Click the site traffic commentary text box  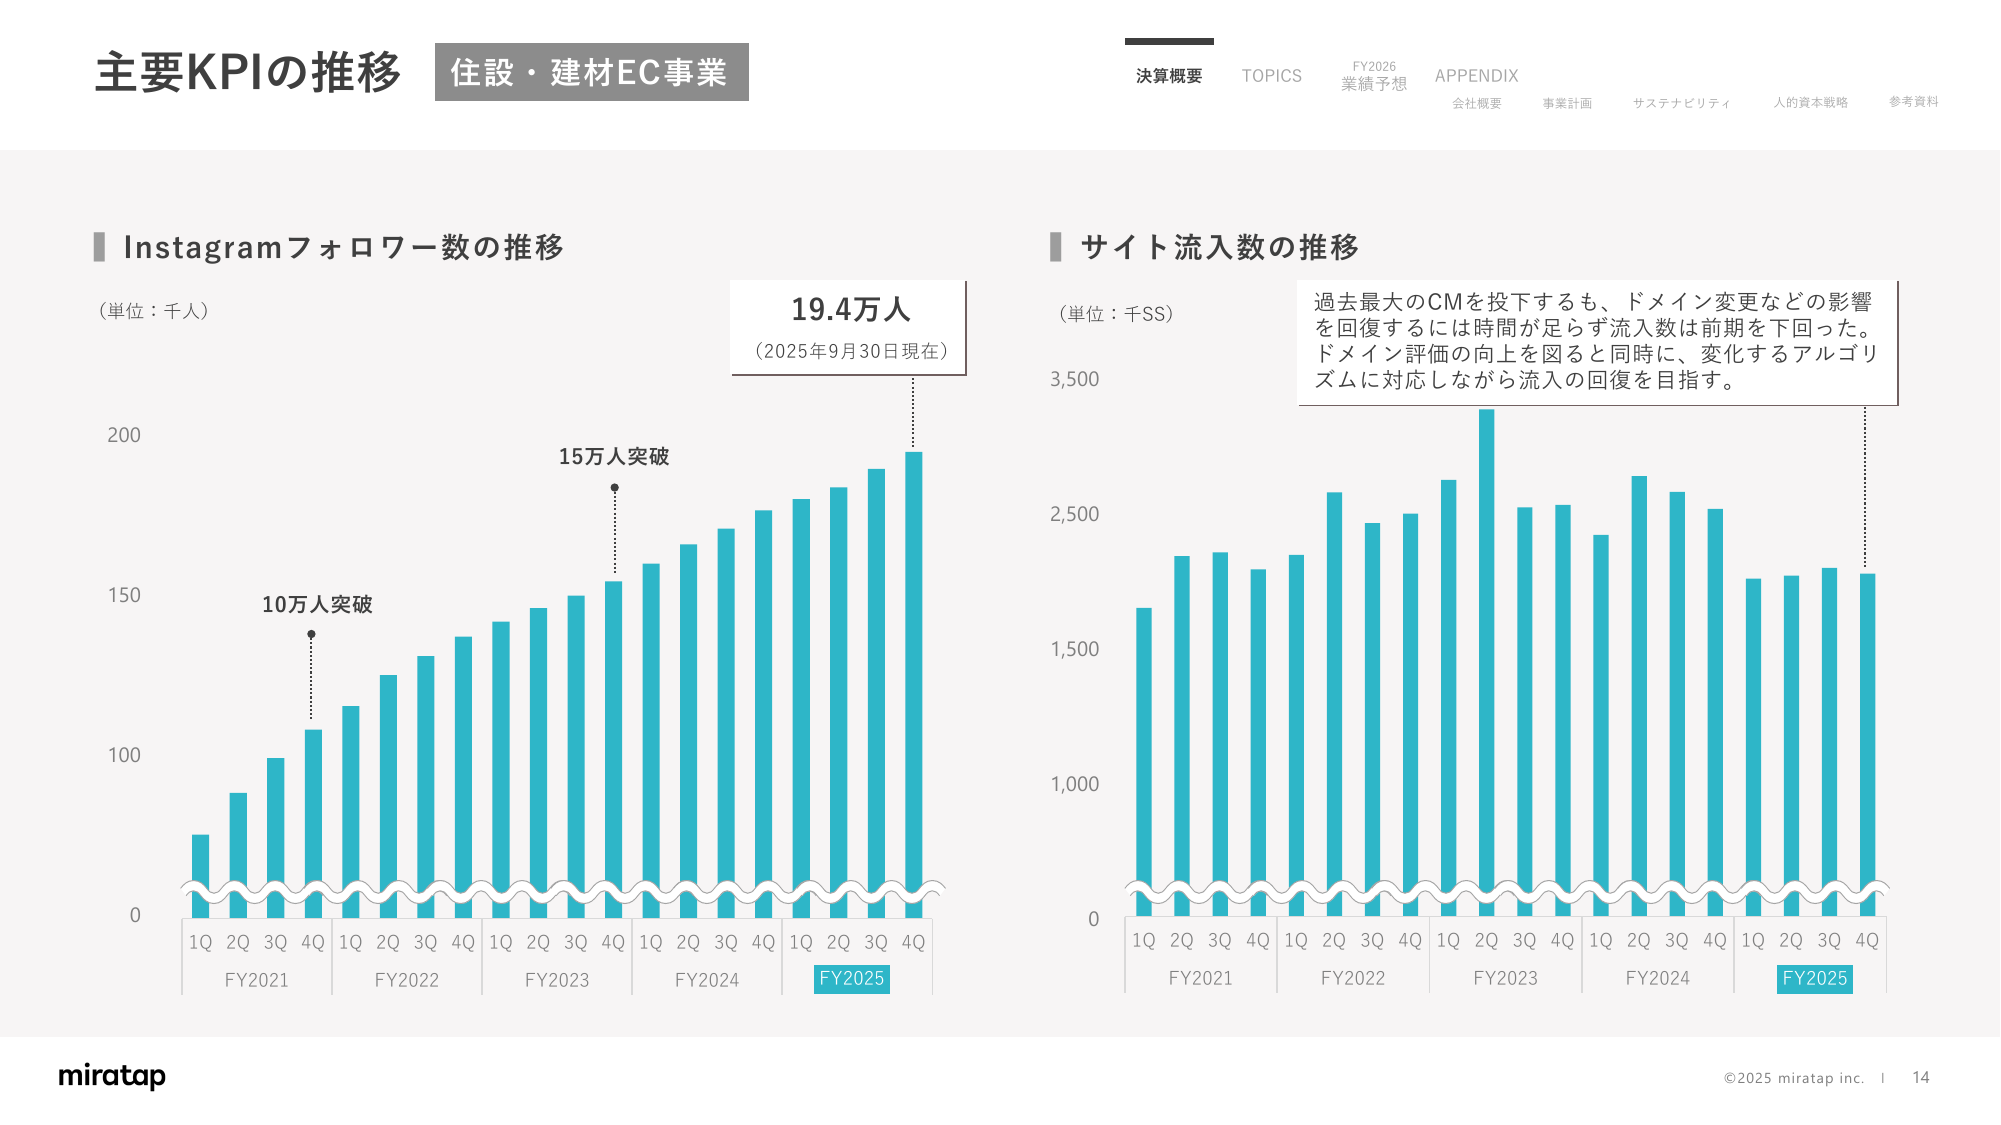pyautogui.click(x=1596, y=342)
